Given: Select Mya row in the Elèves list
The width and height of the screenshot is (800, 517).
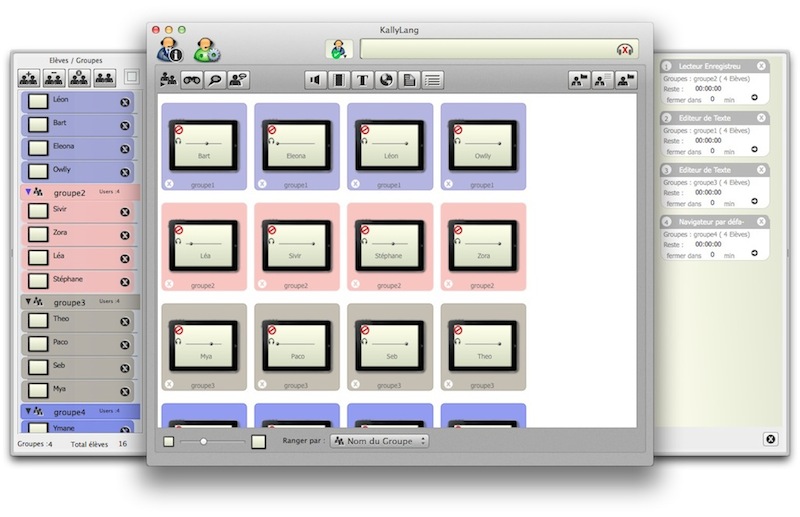Looking at the screenshot, I should click(x=78, y=391).
